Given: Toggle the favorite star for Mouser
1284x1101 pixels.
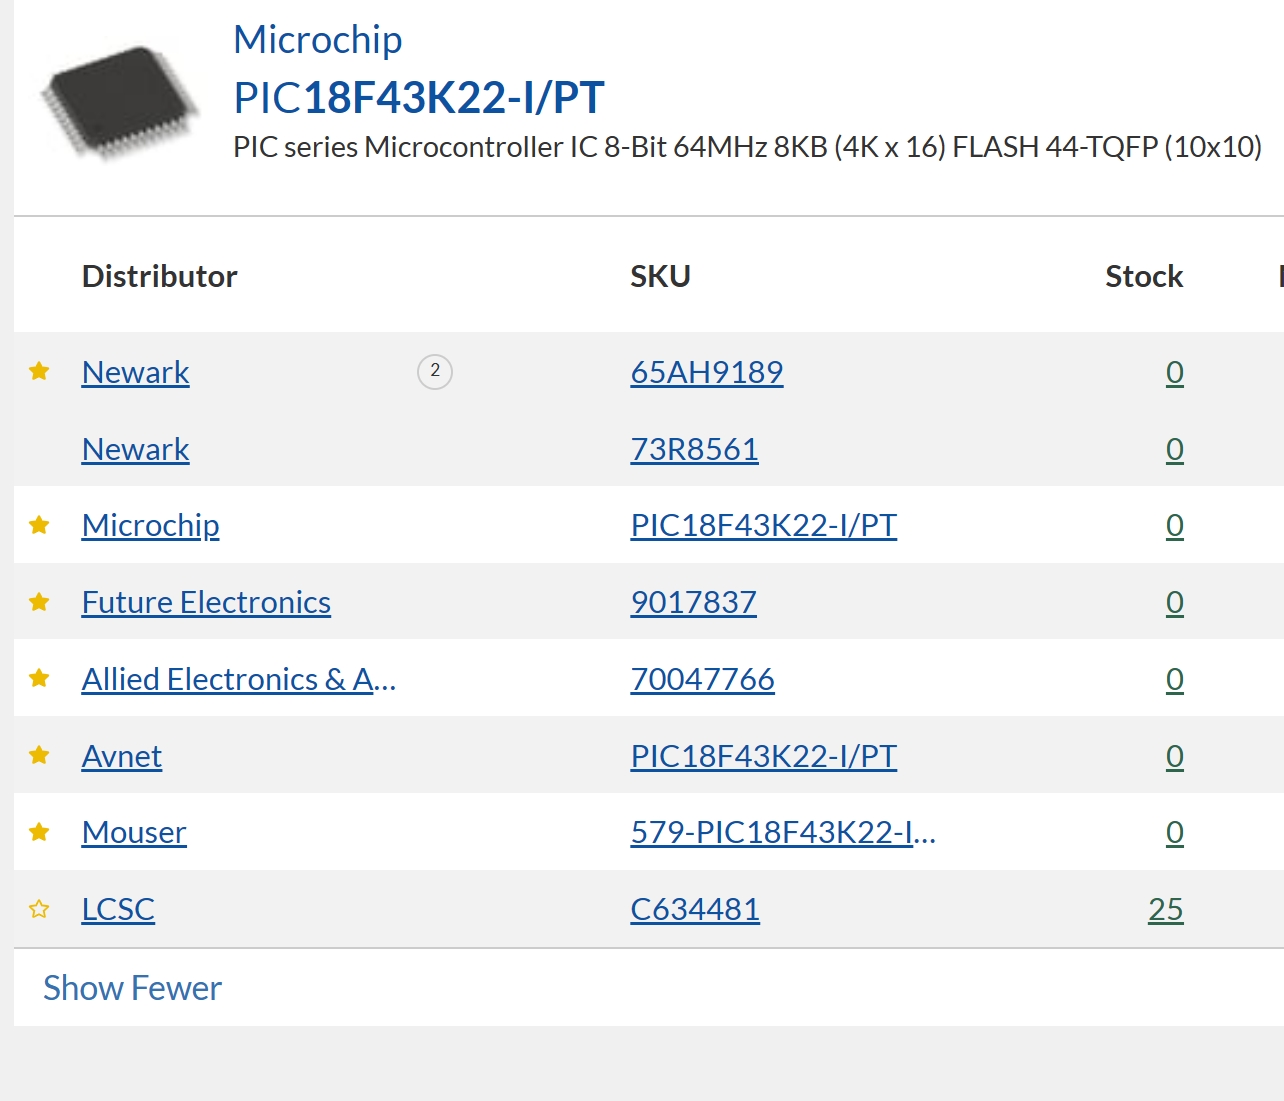Looking at the screenshot, I should [x=39, y=832].
